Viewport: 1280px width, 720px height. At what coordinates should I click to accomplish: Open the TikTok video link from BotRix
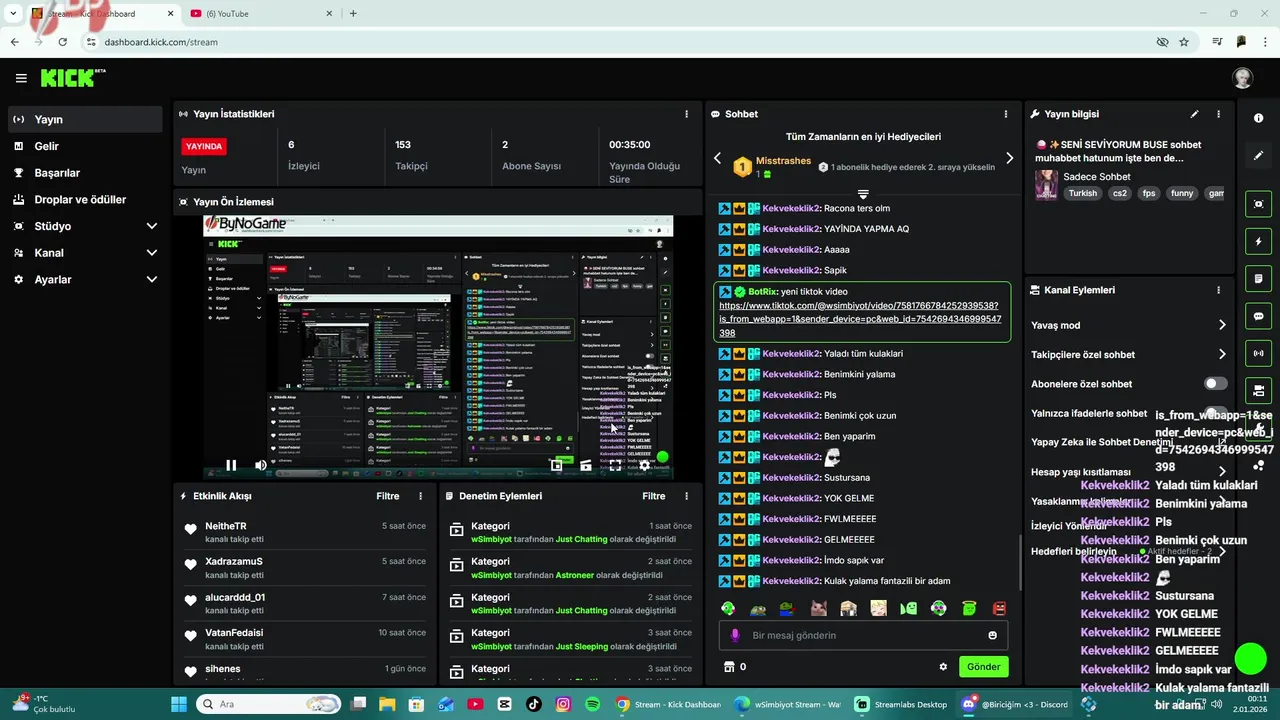coord(860,319)
